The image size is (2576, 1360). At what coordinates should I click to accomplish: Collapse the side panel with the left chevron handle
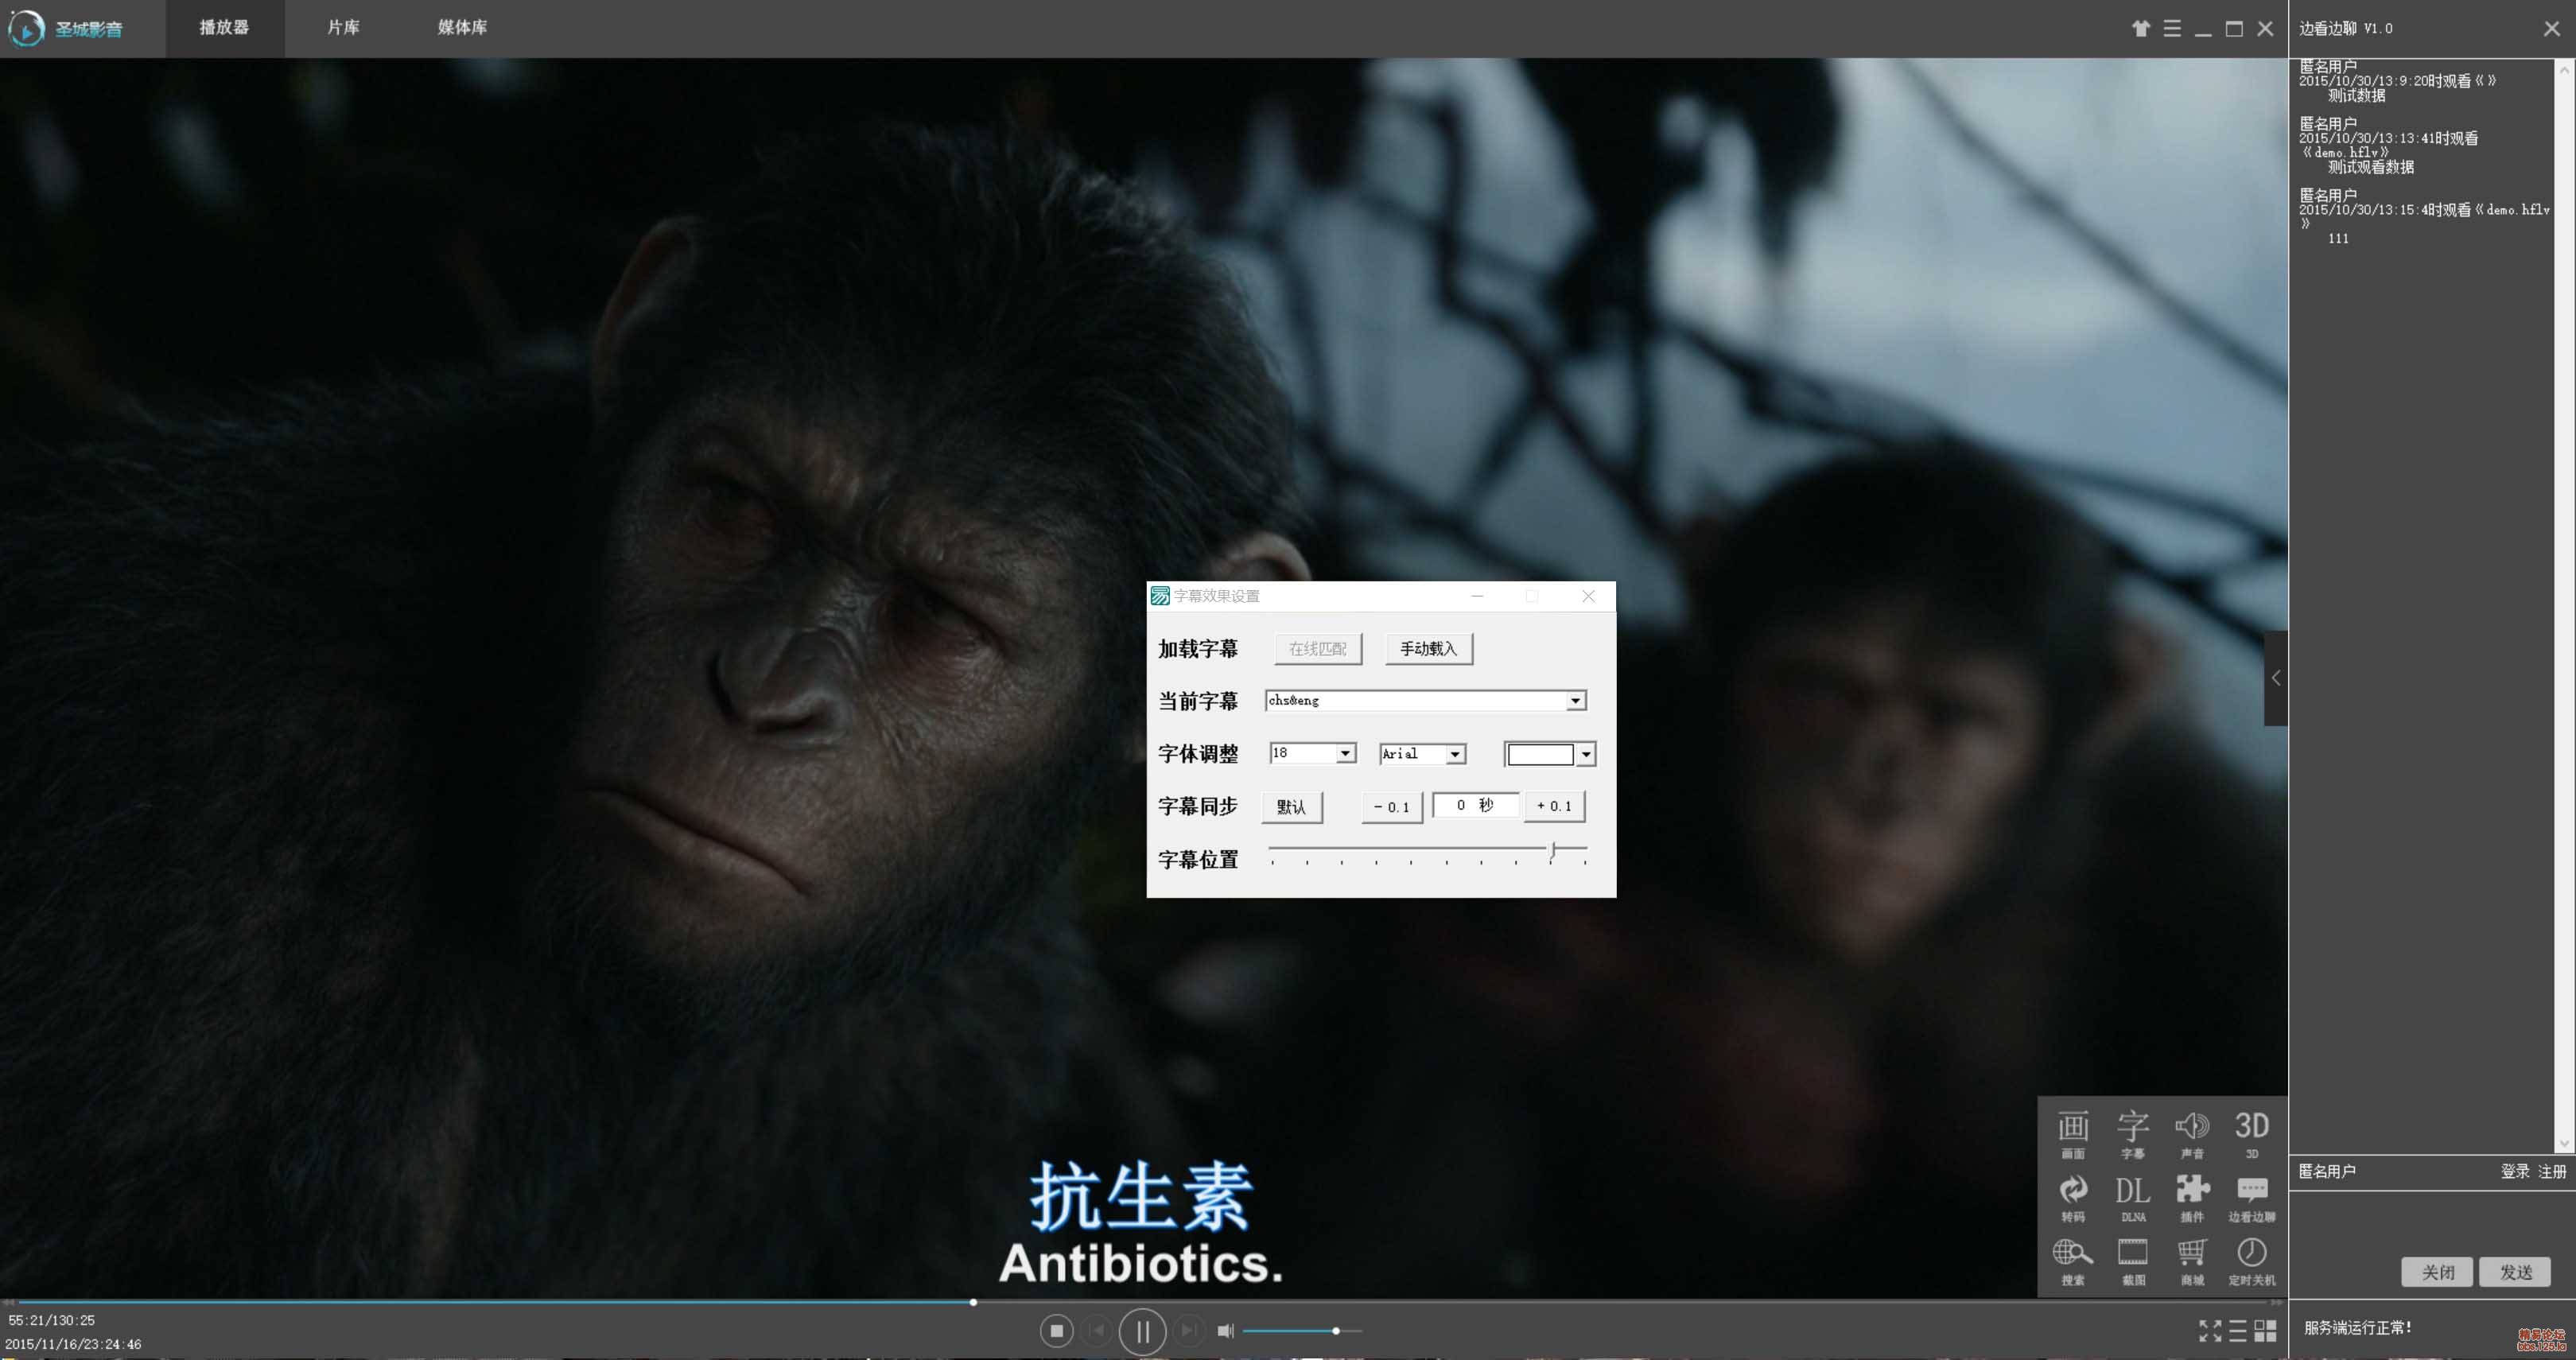[x=2276, y=678]
